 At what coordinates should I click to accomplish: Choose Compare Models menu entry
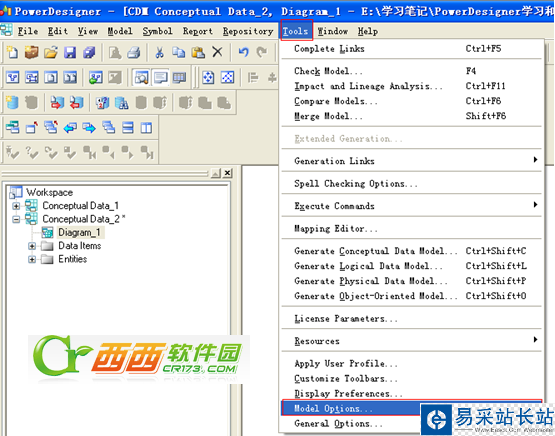412,101
